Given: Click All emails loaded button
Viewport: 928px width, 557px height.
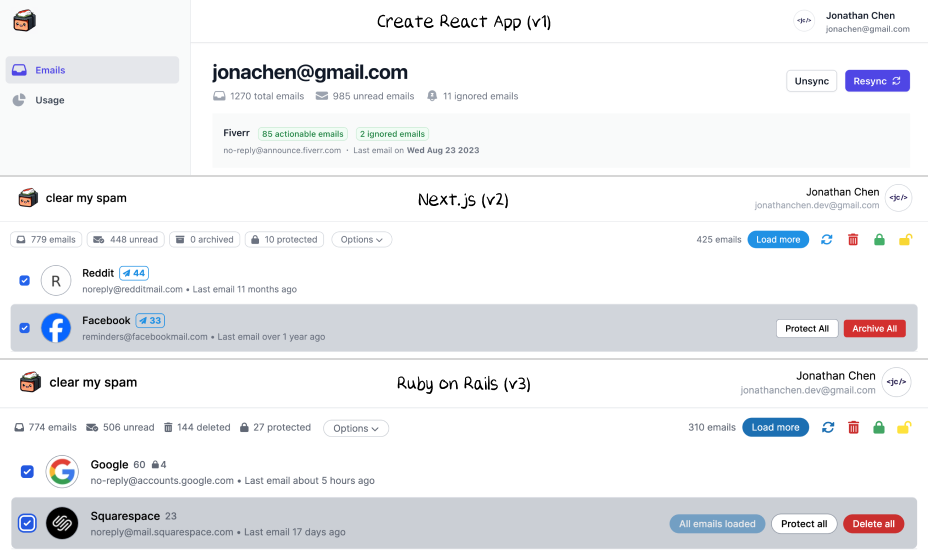Looking at the screenshot, I should pyautogui.click(x=717, y=524).
